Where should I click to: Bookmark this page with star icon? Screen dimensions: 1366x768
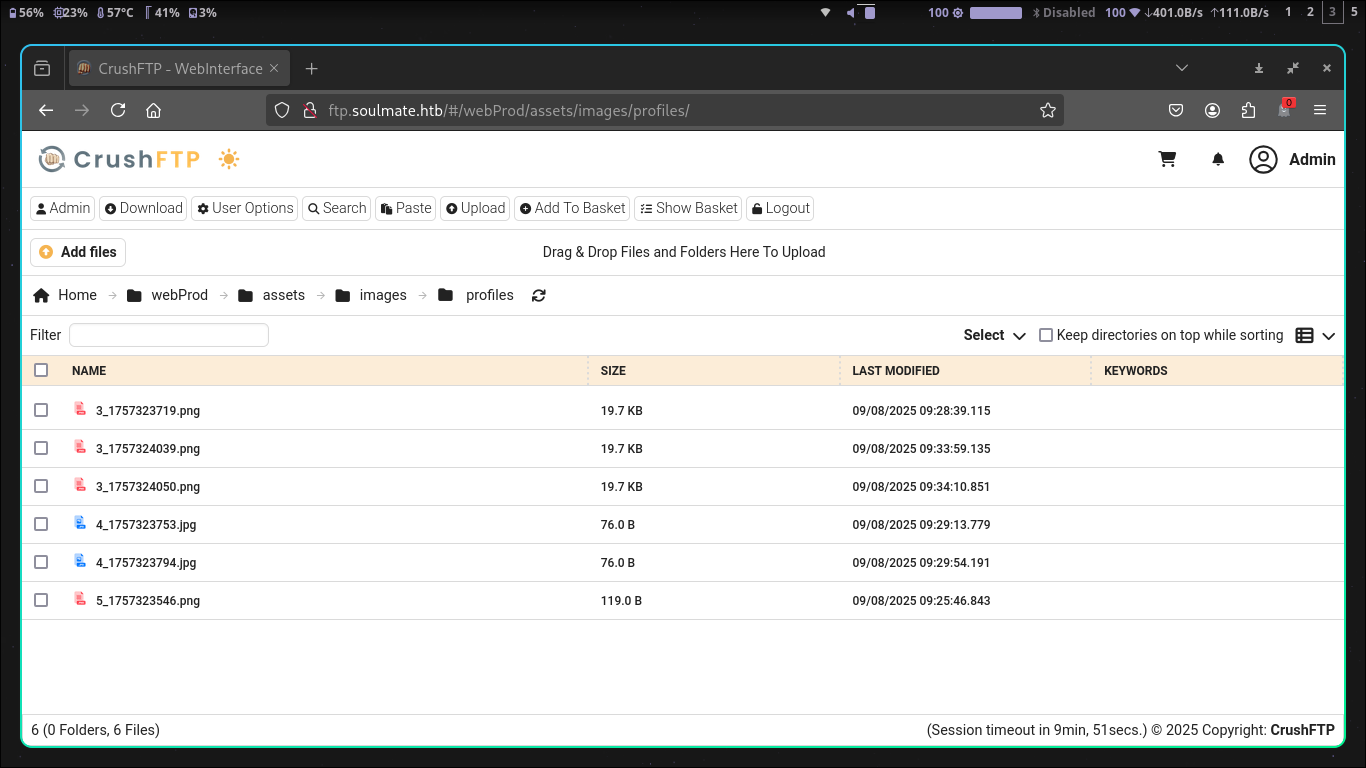point(1047,110)
